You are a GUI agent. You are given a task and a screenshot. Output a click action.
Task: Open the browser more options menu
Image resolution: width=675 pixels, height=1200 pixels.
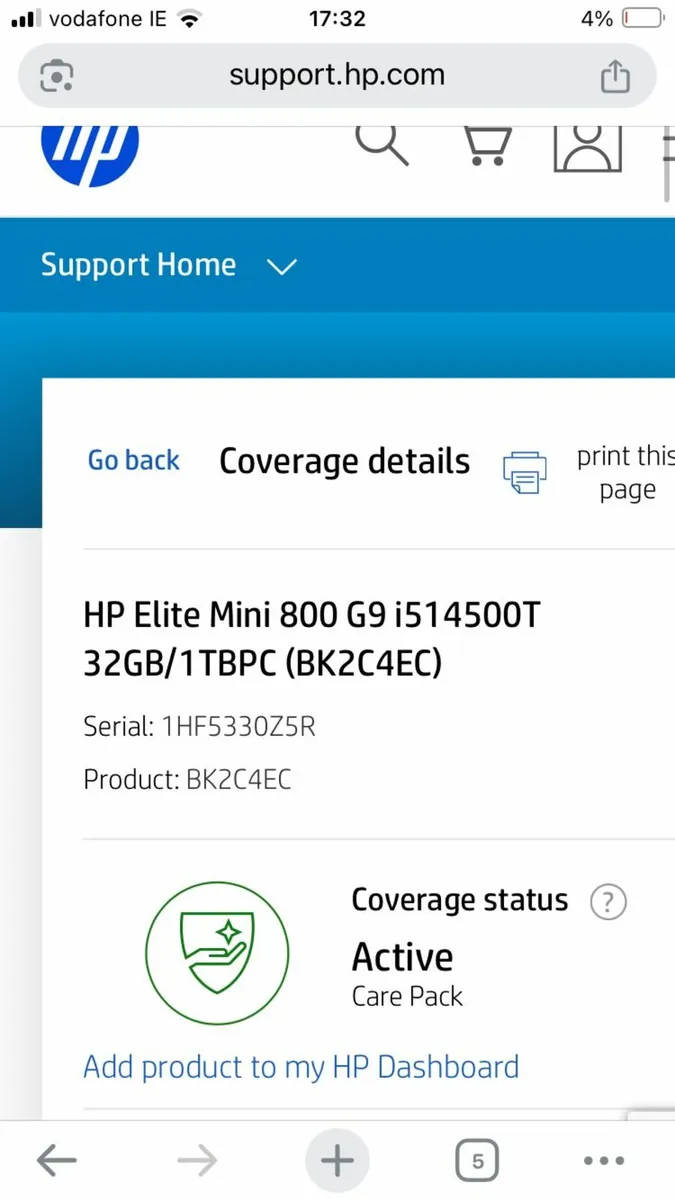coord(603,1161)
